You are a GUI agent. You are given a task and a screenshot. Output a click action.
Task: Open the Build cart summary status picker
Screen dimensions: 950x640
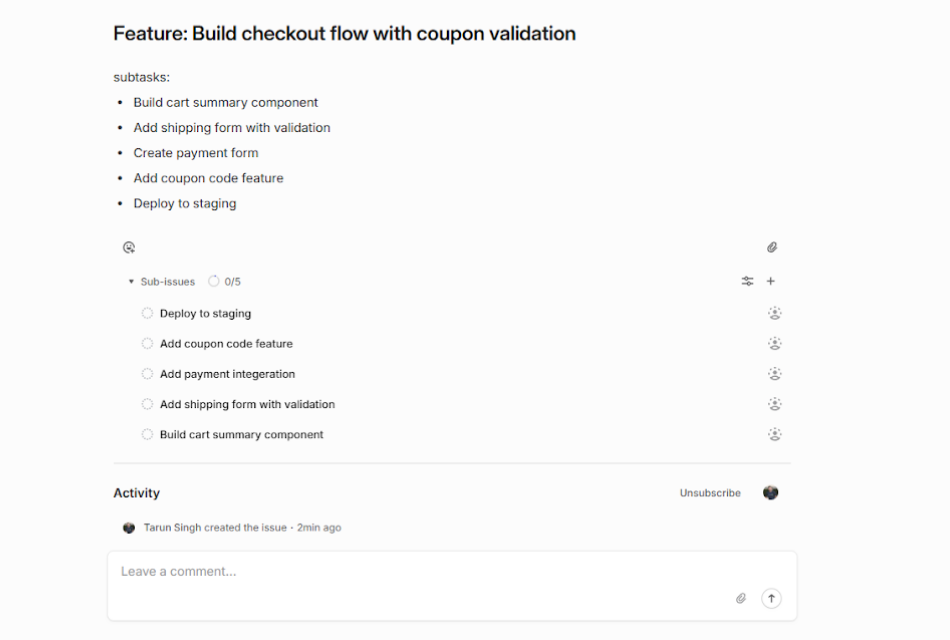[148, 435]
